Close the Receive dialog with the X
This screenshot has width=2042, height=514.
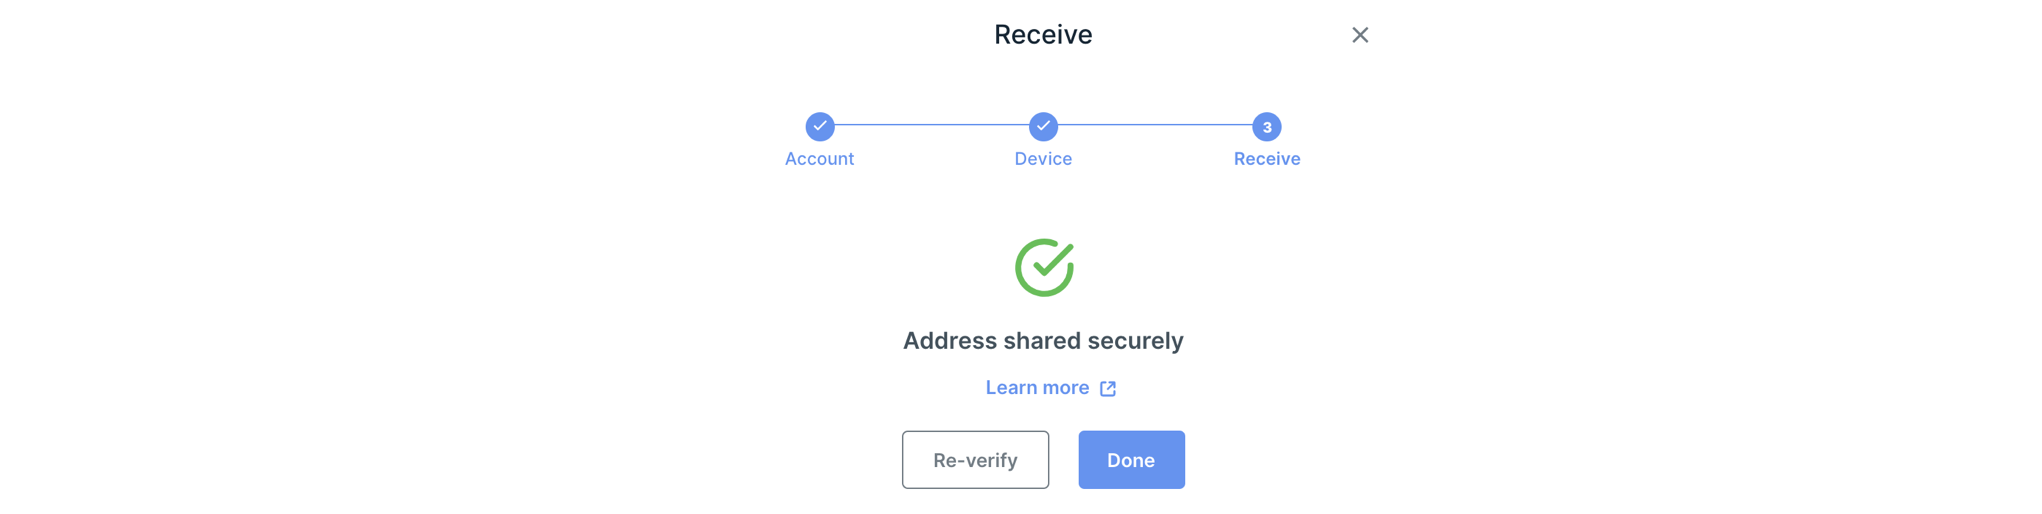[x=1360, y=35]
